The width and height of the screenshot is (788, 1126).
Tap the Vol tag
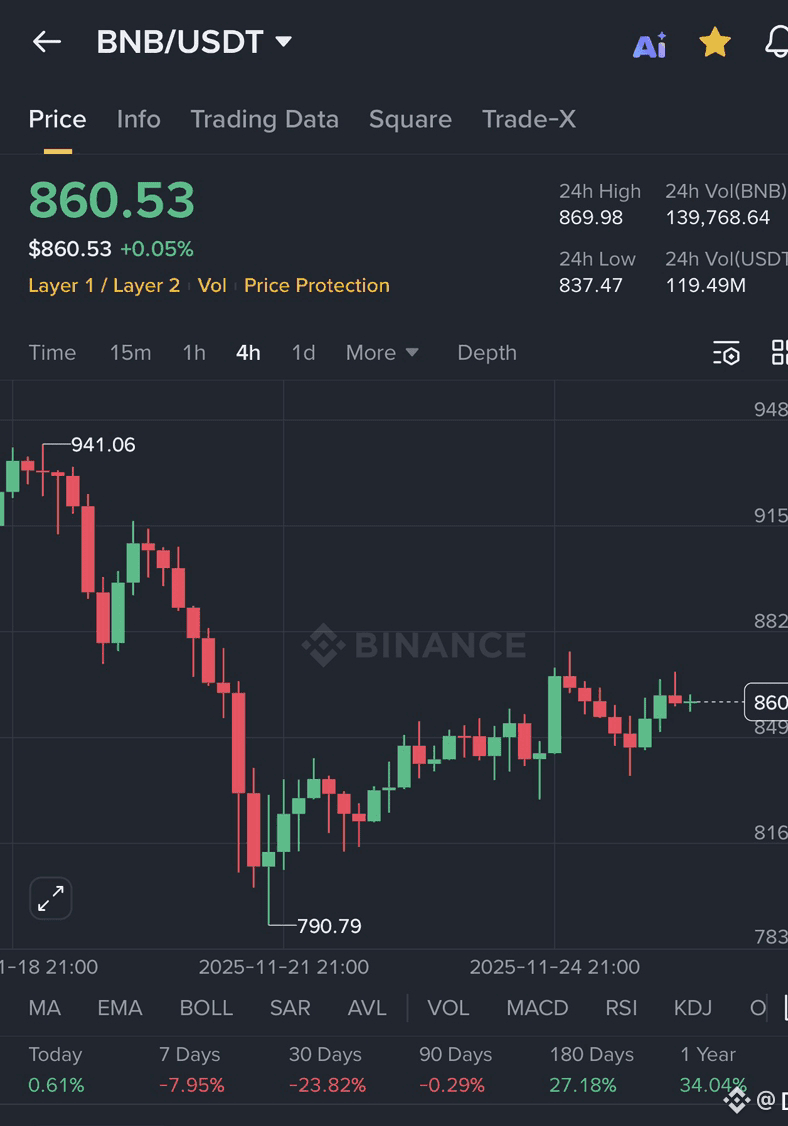pos(212,285)
